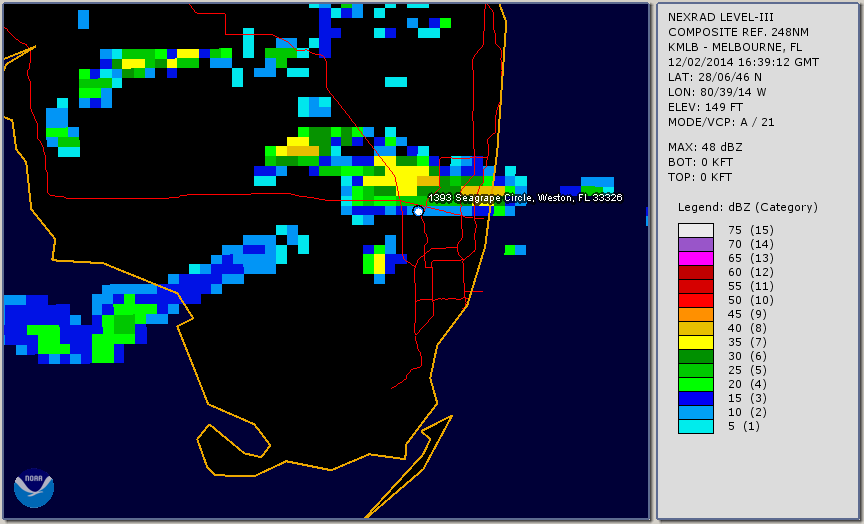Viewport: 864px width, 524px height.
Task: Click the NOAA logo emblem
Action: pyautogui.click(x=34, y=488)
